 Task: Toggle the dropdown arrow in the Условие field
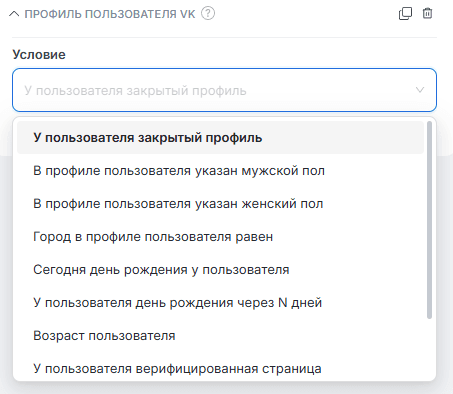(x=420, y=90)
